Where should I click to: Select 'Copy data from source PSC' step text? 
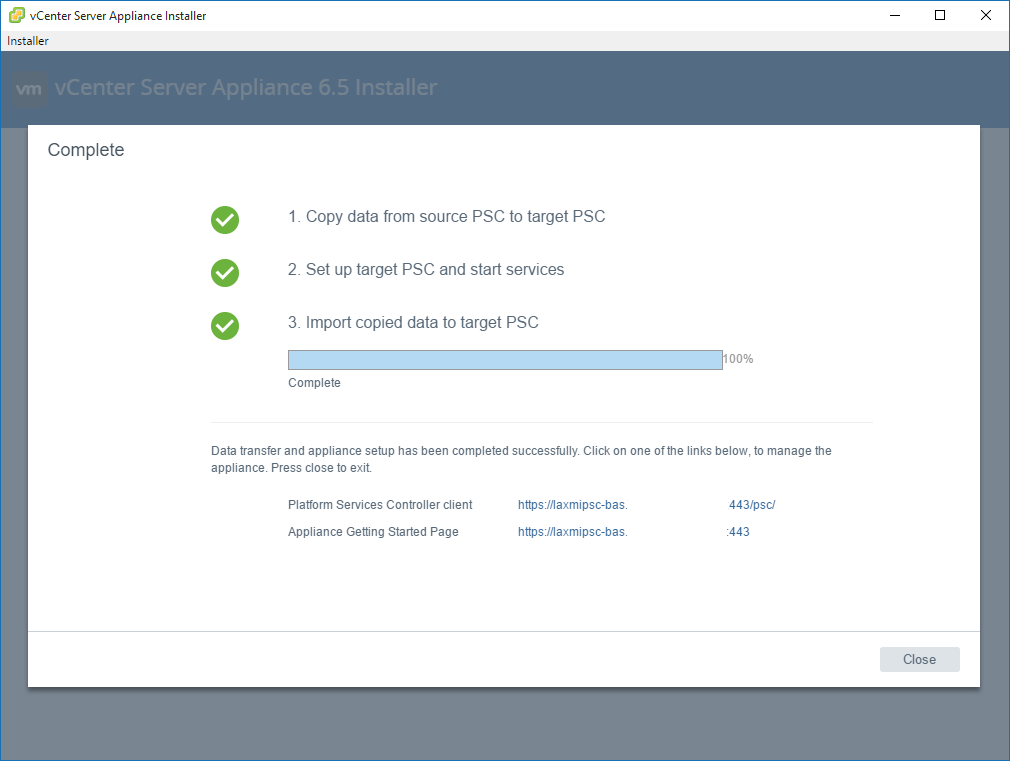pos(446,217)
